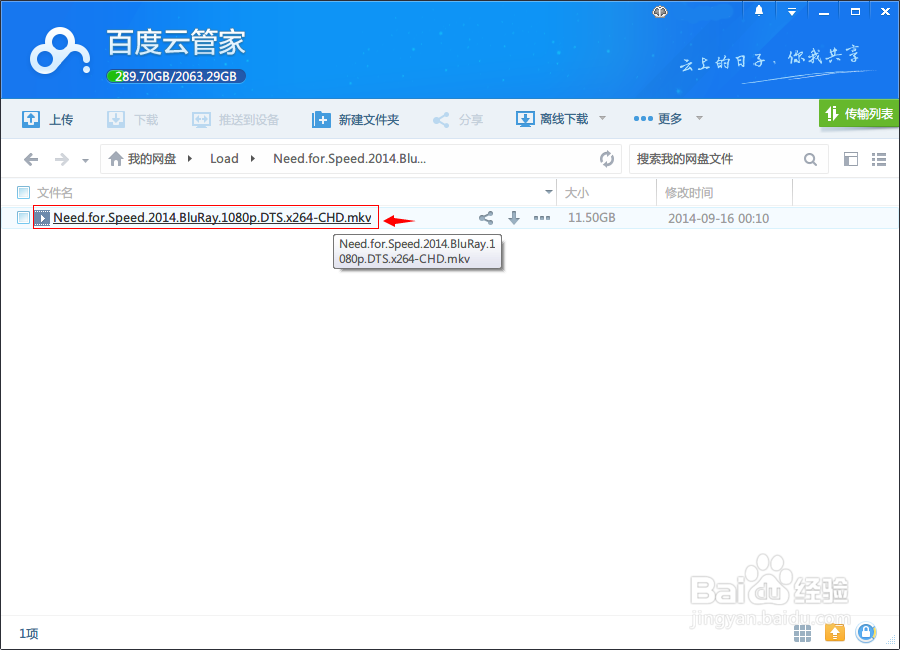This screenshot has height=650, width=900.
Task: Click the Download (下载) toolbar button
Action: 132,119
